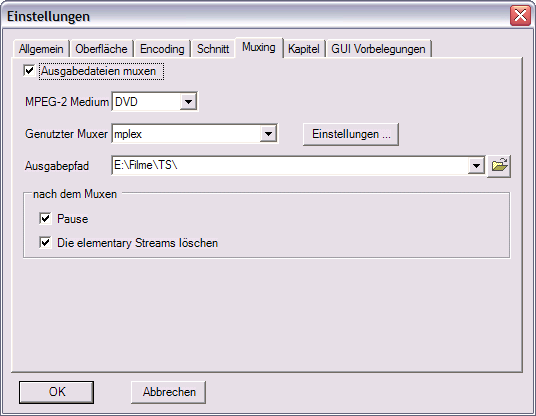Click the folder browse icon beside Ausgabepfad
Viewport: 536px width, 416px height.
499,166
